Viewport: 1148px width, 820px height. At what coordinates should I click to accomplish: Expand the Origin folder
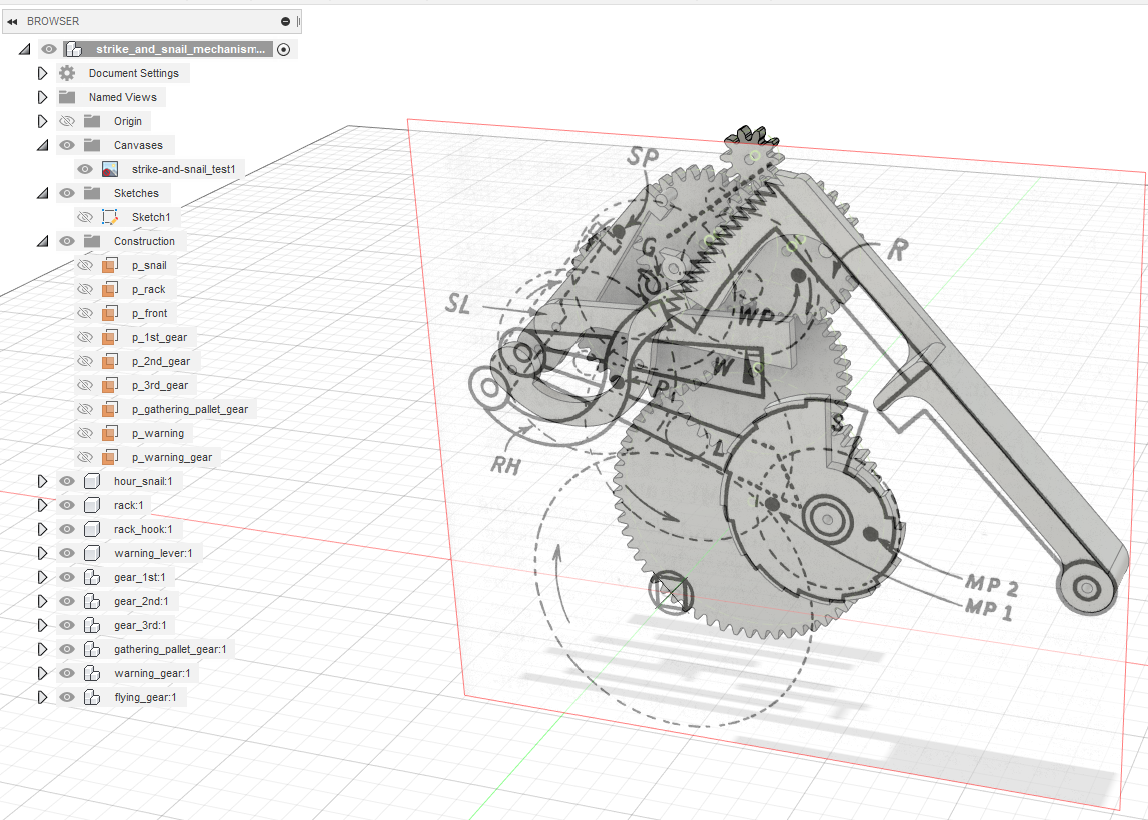(x=42, y=122)
